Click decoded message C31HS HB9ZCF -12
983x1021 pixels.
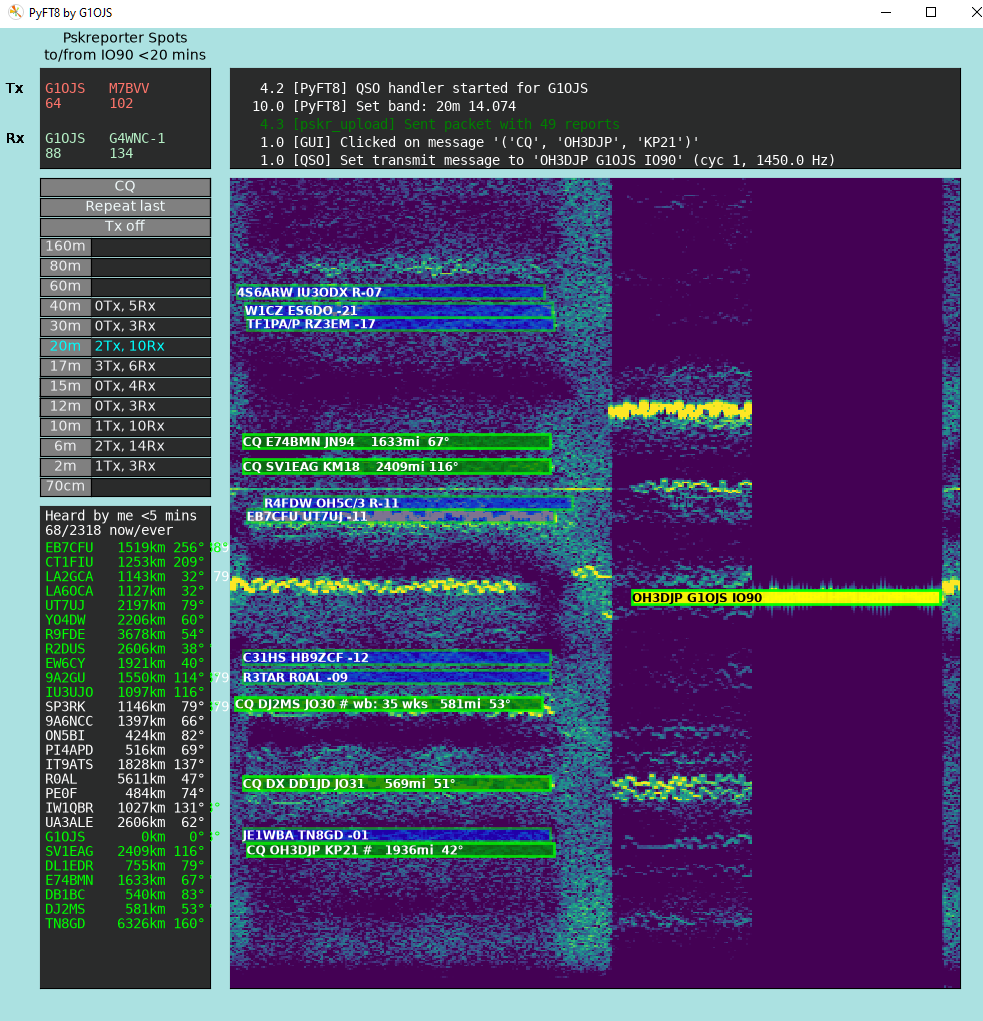point(396,658)
